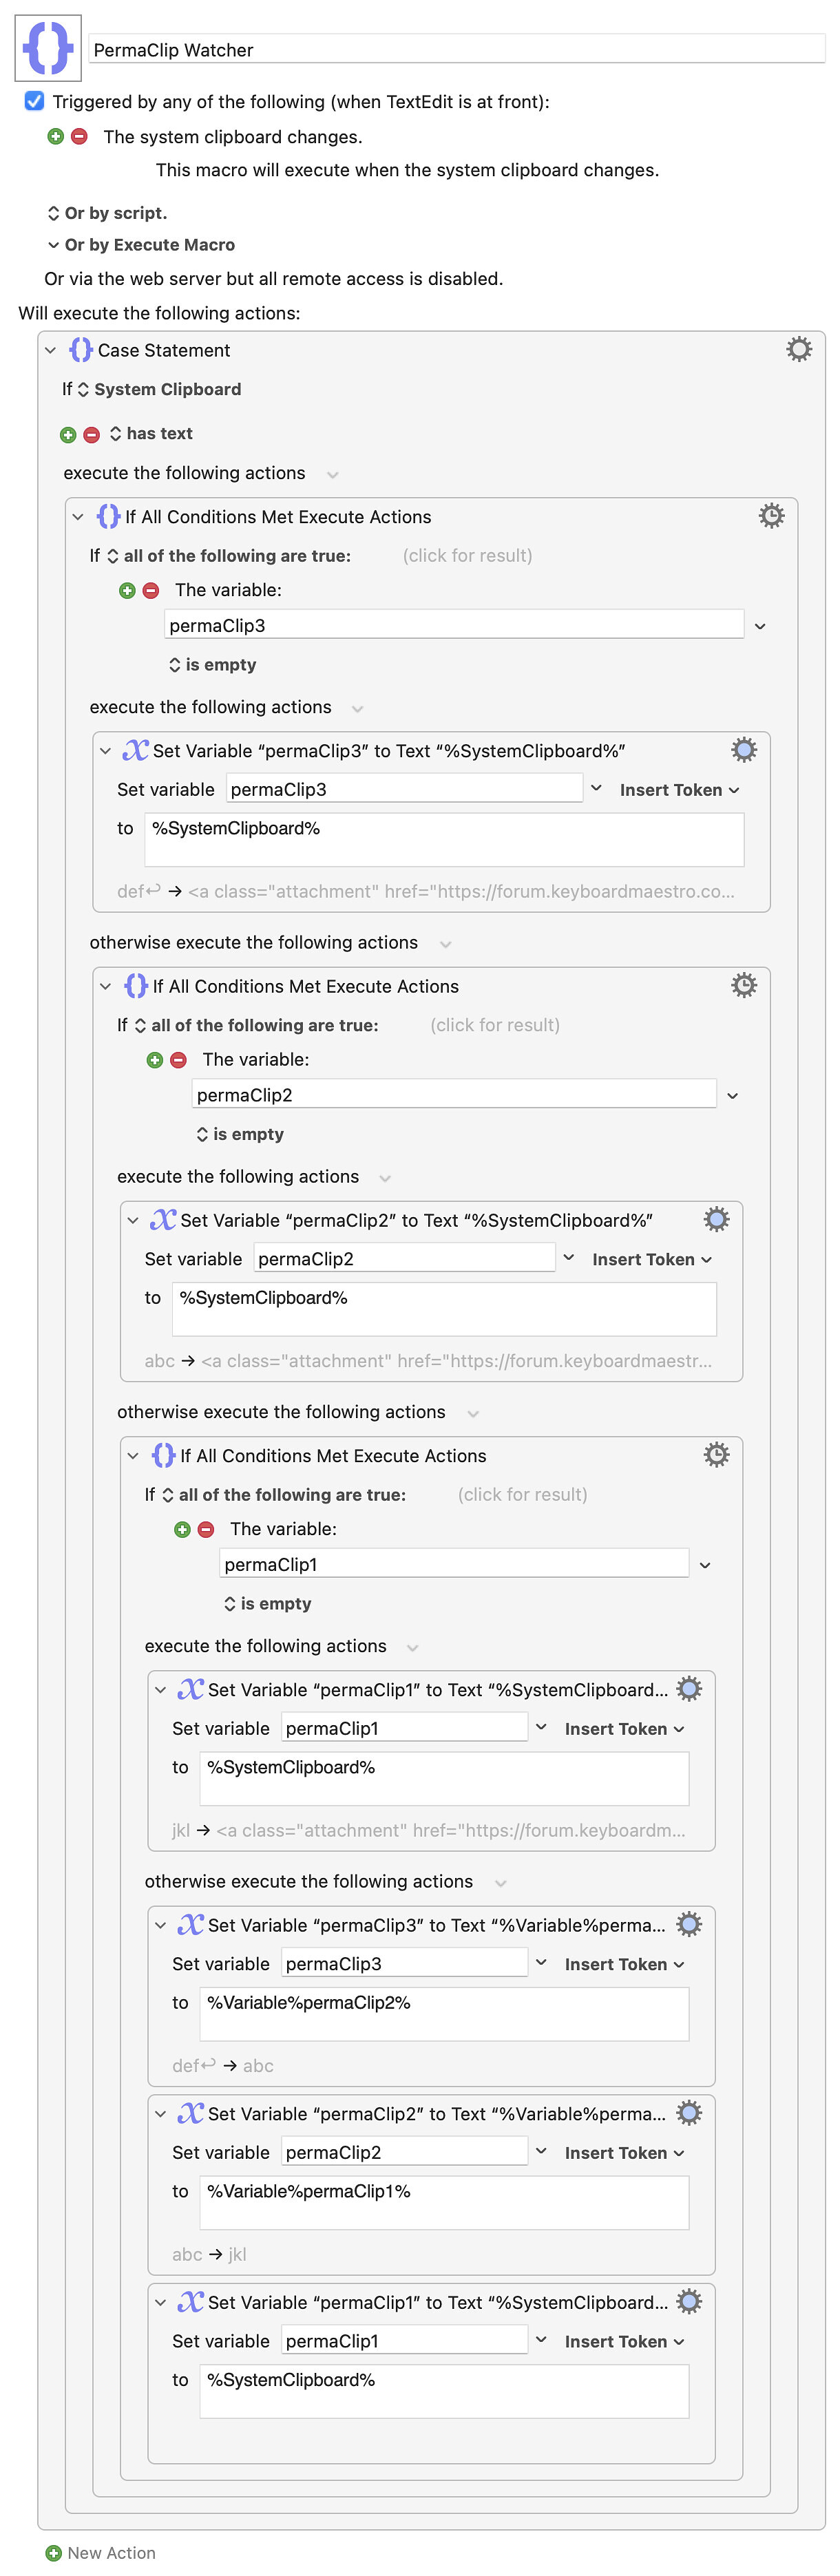Screen dimensions: 840x2576
Task: Open the Case Statement gear menu
Action: tap(799, 349)
